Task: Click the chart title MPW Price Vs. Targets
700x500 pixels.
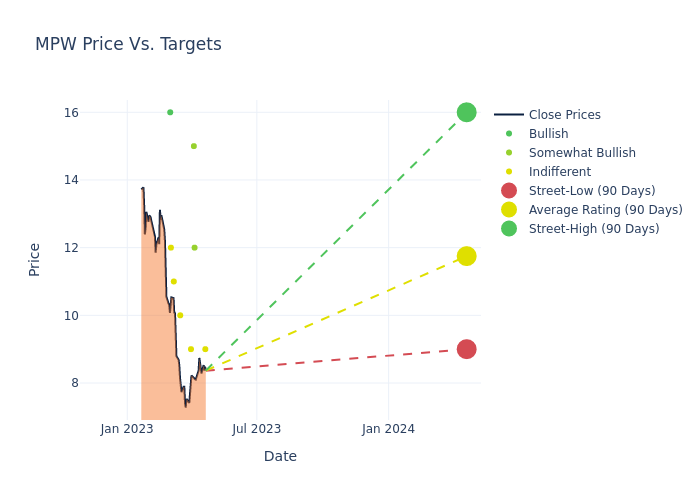Action: pyautogui.click(x=128, y=45)
